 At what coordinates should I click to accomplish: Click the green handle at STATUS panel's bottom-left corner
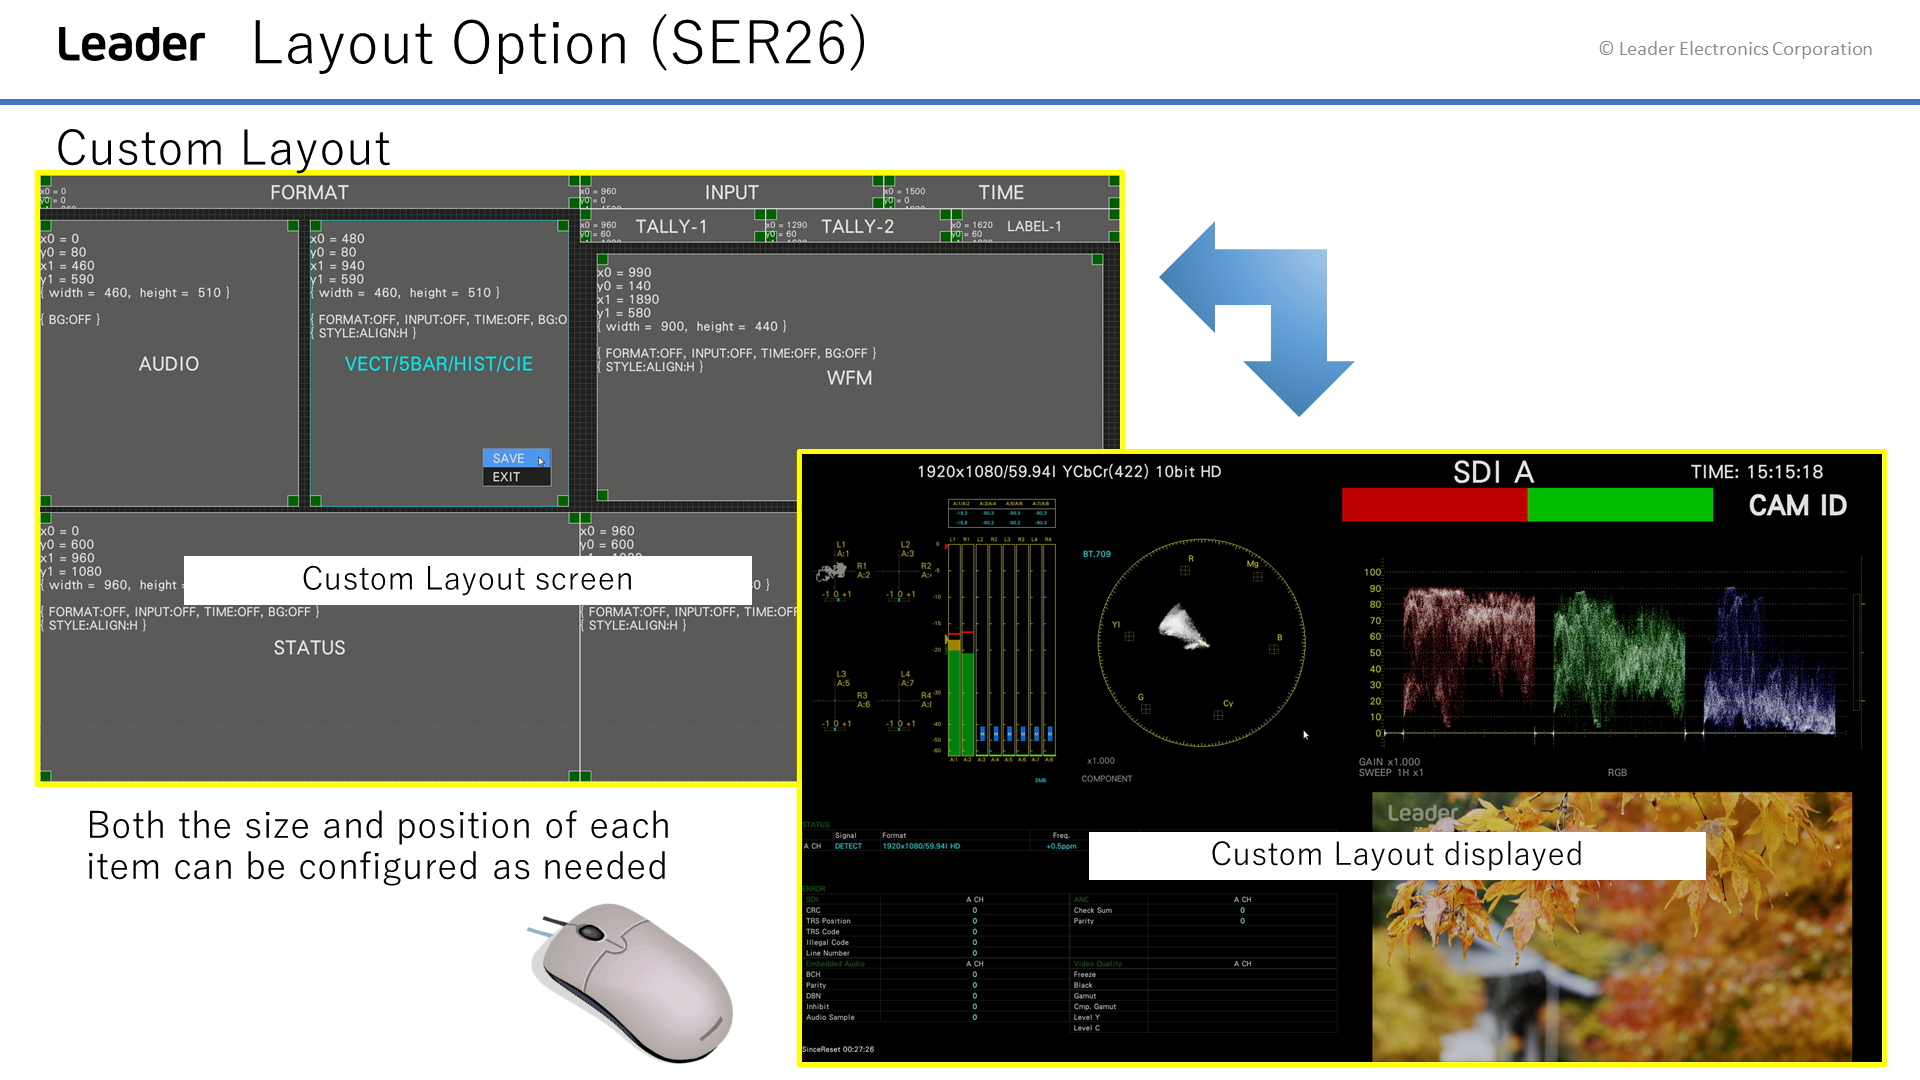tap(46, 776)
